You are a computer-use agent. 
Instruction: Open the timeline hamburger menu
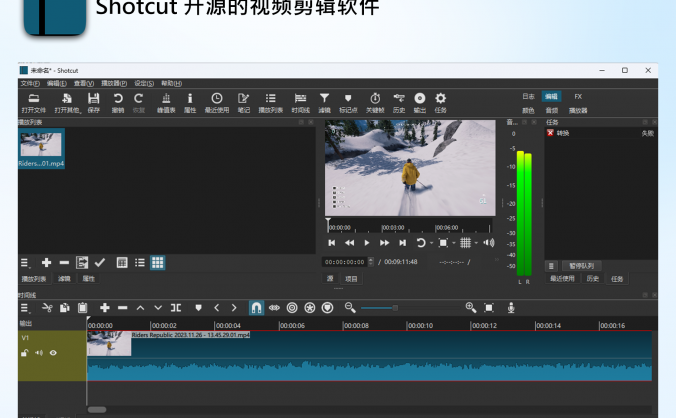click(25, 308)
